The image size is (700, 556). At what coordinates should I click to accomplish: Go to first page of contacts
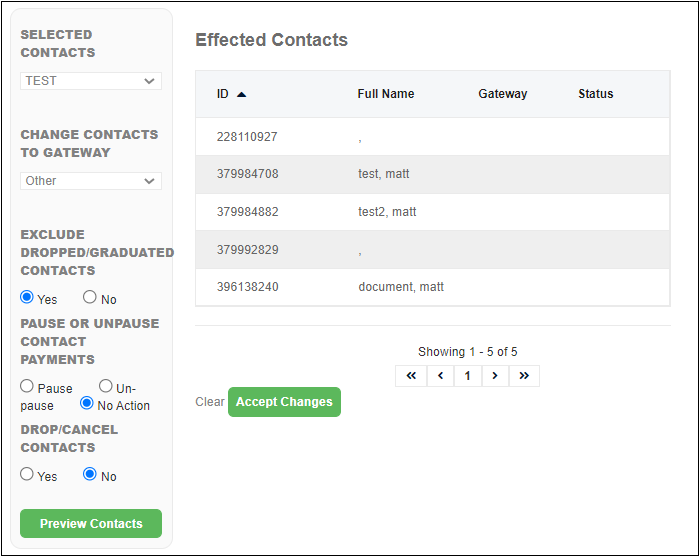pos(411,376)
